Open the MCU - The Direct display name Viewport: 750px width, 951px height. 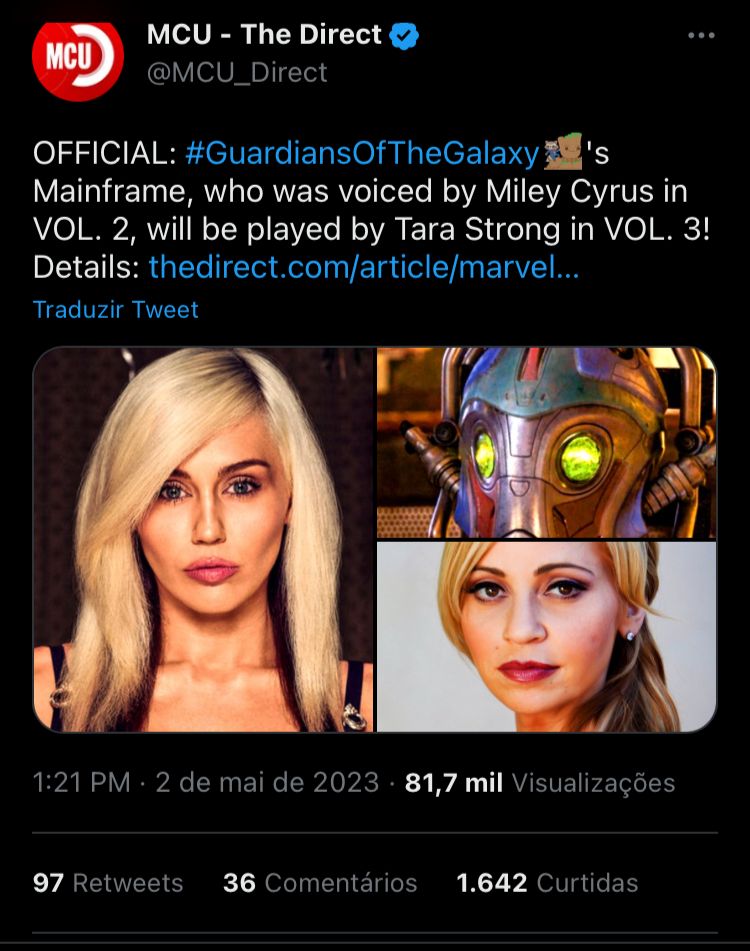coord(264,35)
